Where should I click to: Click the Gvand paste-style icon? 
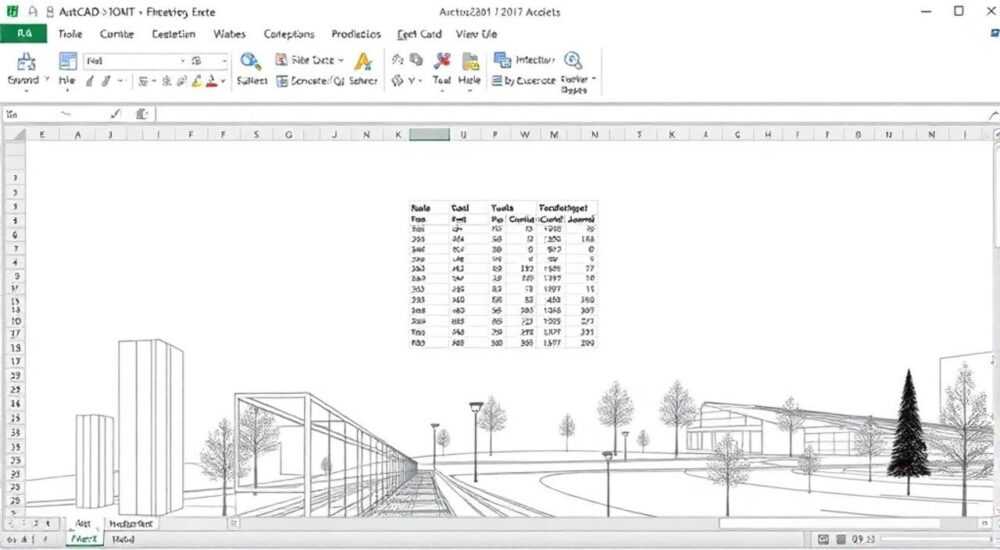(26, 62)
